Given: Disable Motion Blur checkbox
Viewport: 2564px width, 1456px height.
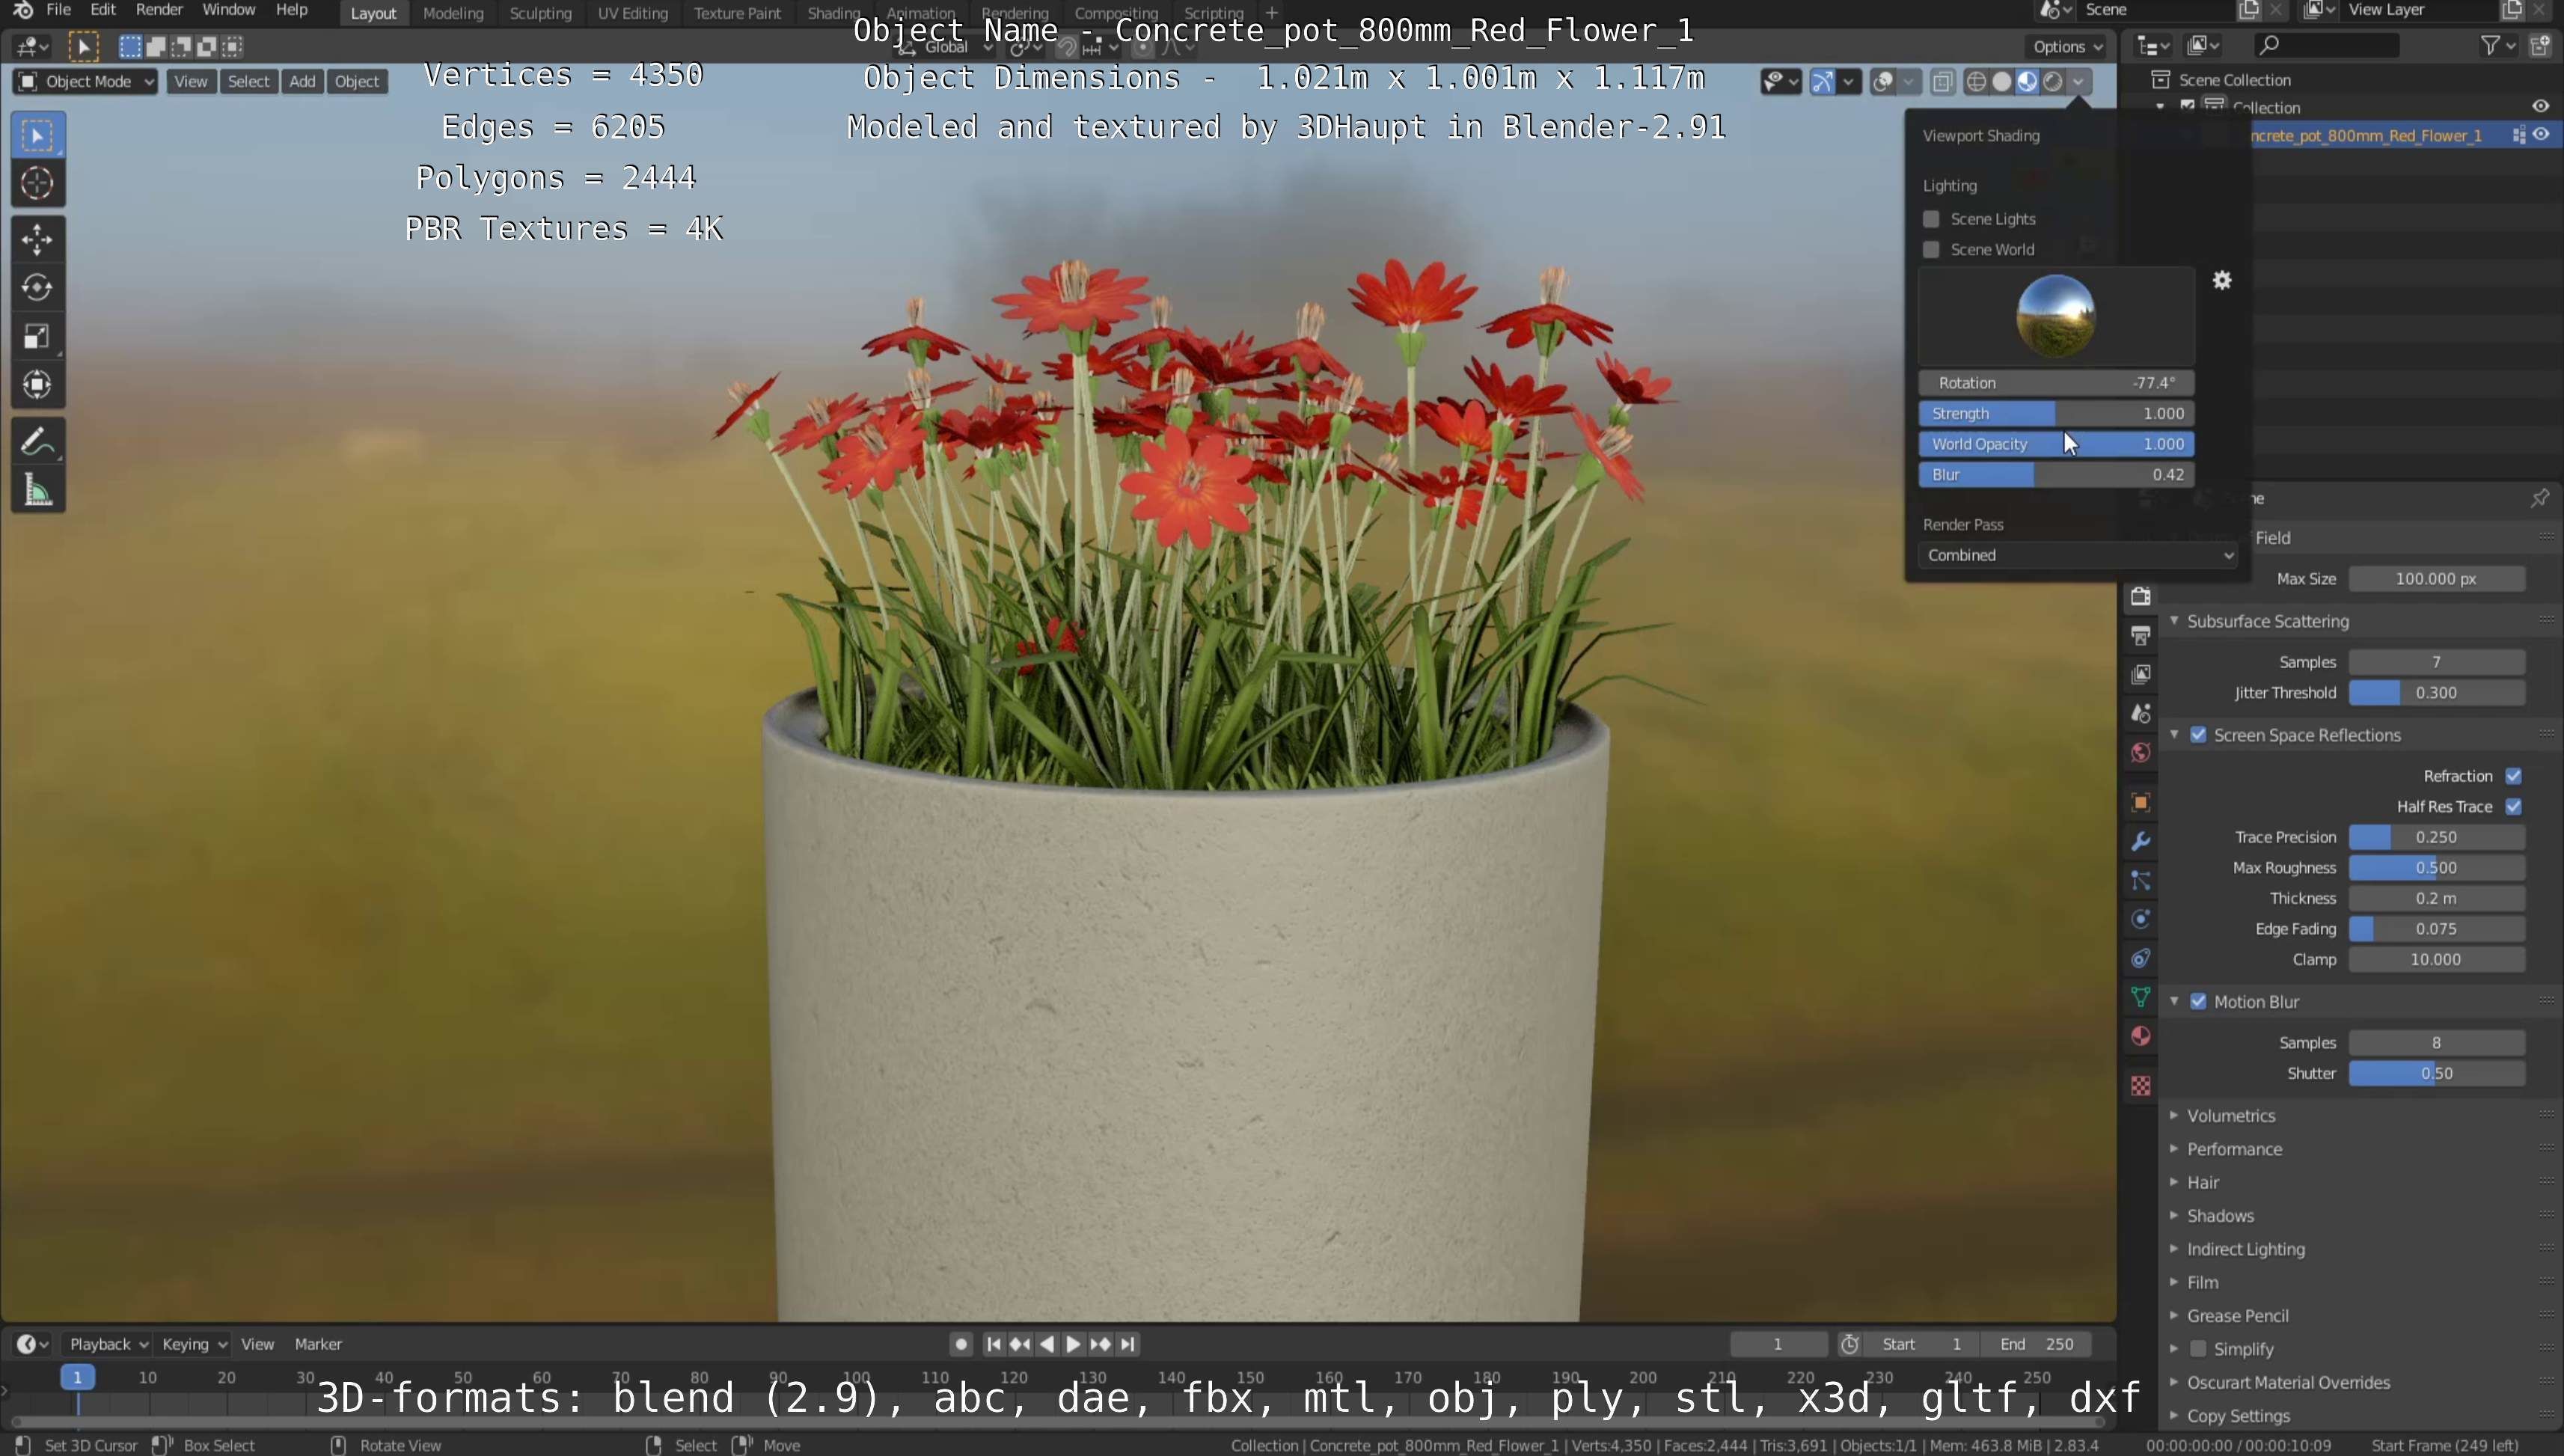Looking at the screenshot, I should pos(2198,1002).
